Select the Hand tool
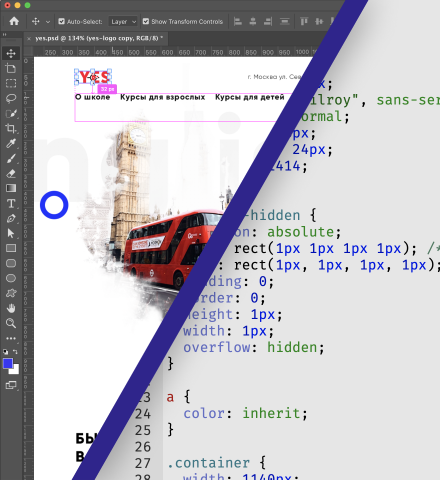The width and height of the screenshot is (440, 480). tap(11, 308)
